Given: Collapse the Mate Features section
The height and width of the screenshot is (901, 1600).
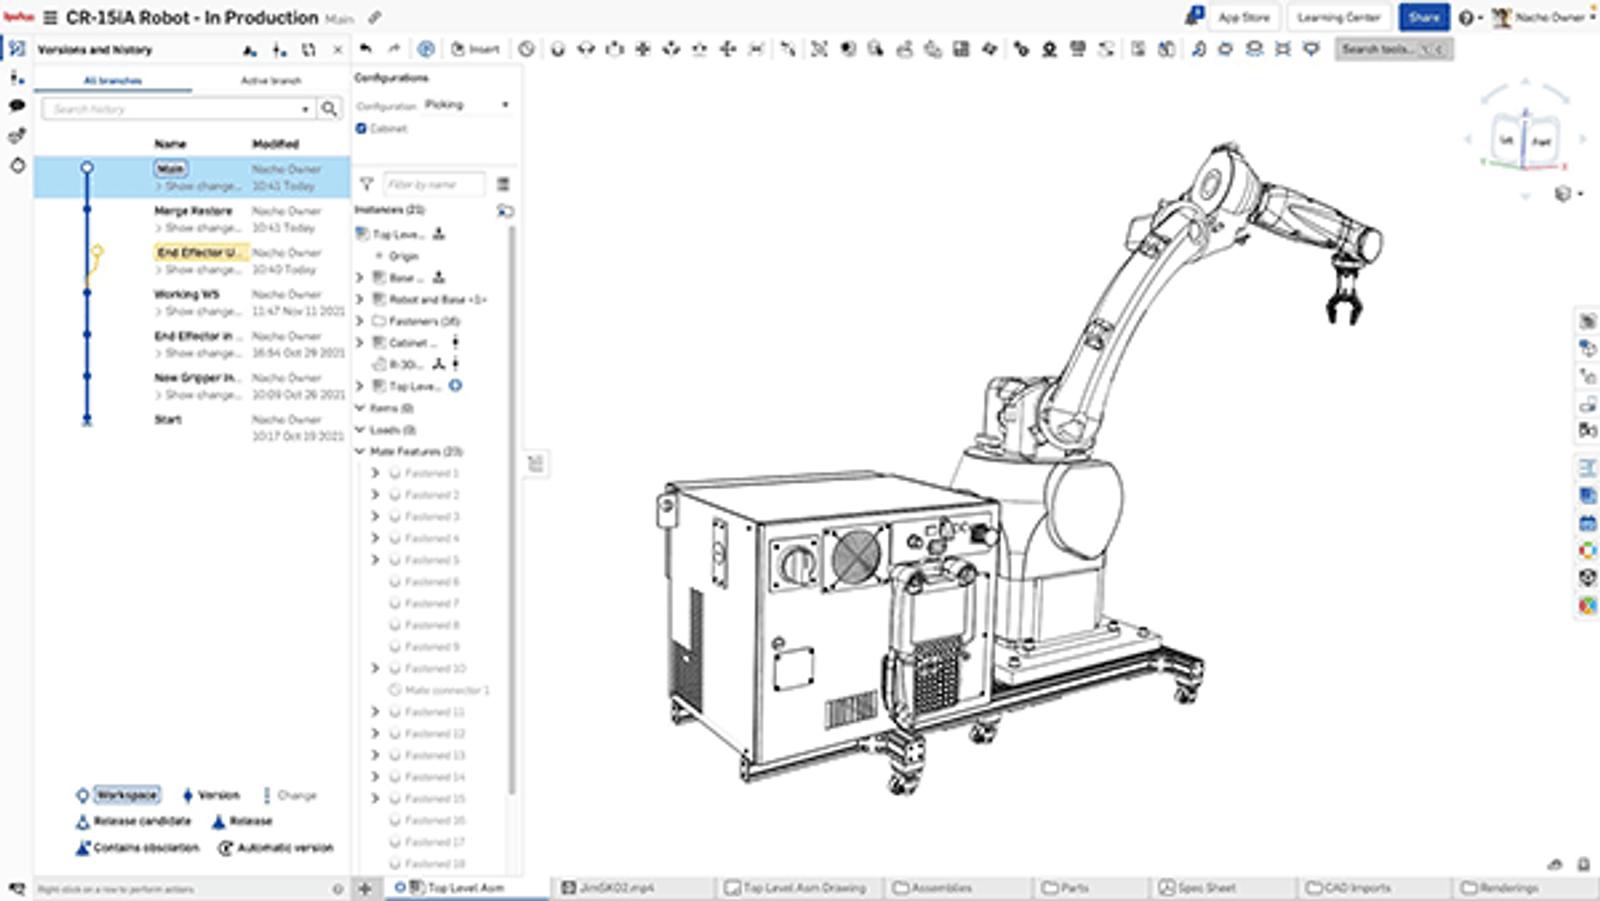Looking at the screenshot, I should point(360,451).
